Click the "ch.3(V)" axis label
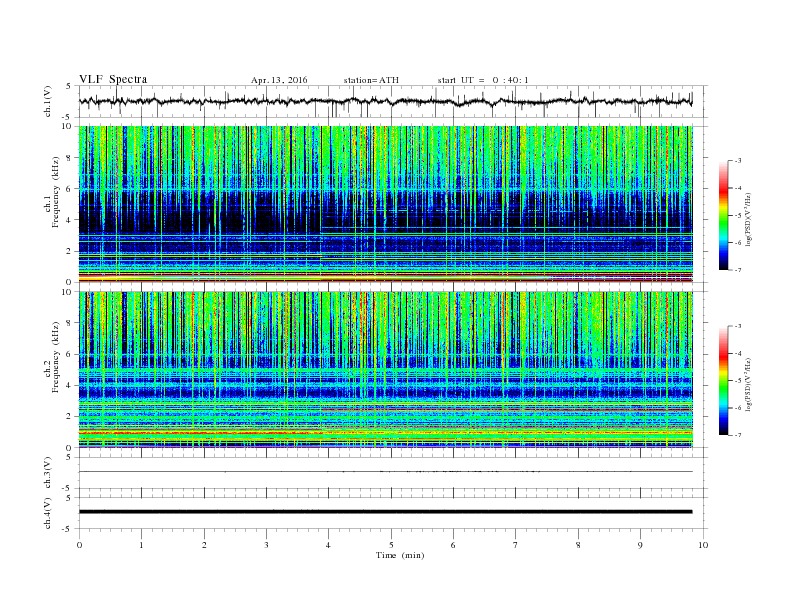Screen dimensions: 792x612 48,473
